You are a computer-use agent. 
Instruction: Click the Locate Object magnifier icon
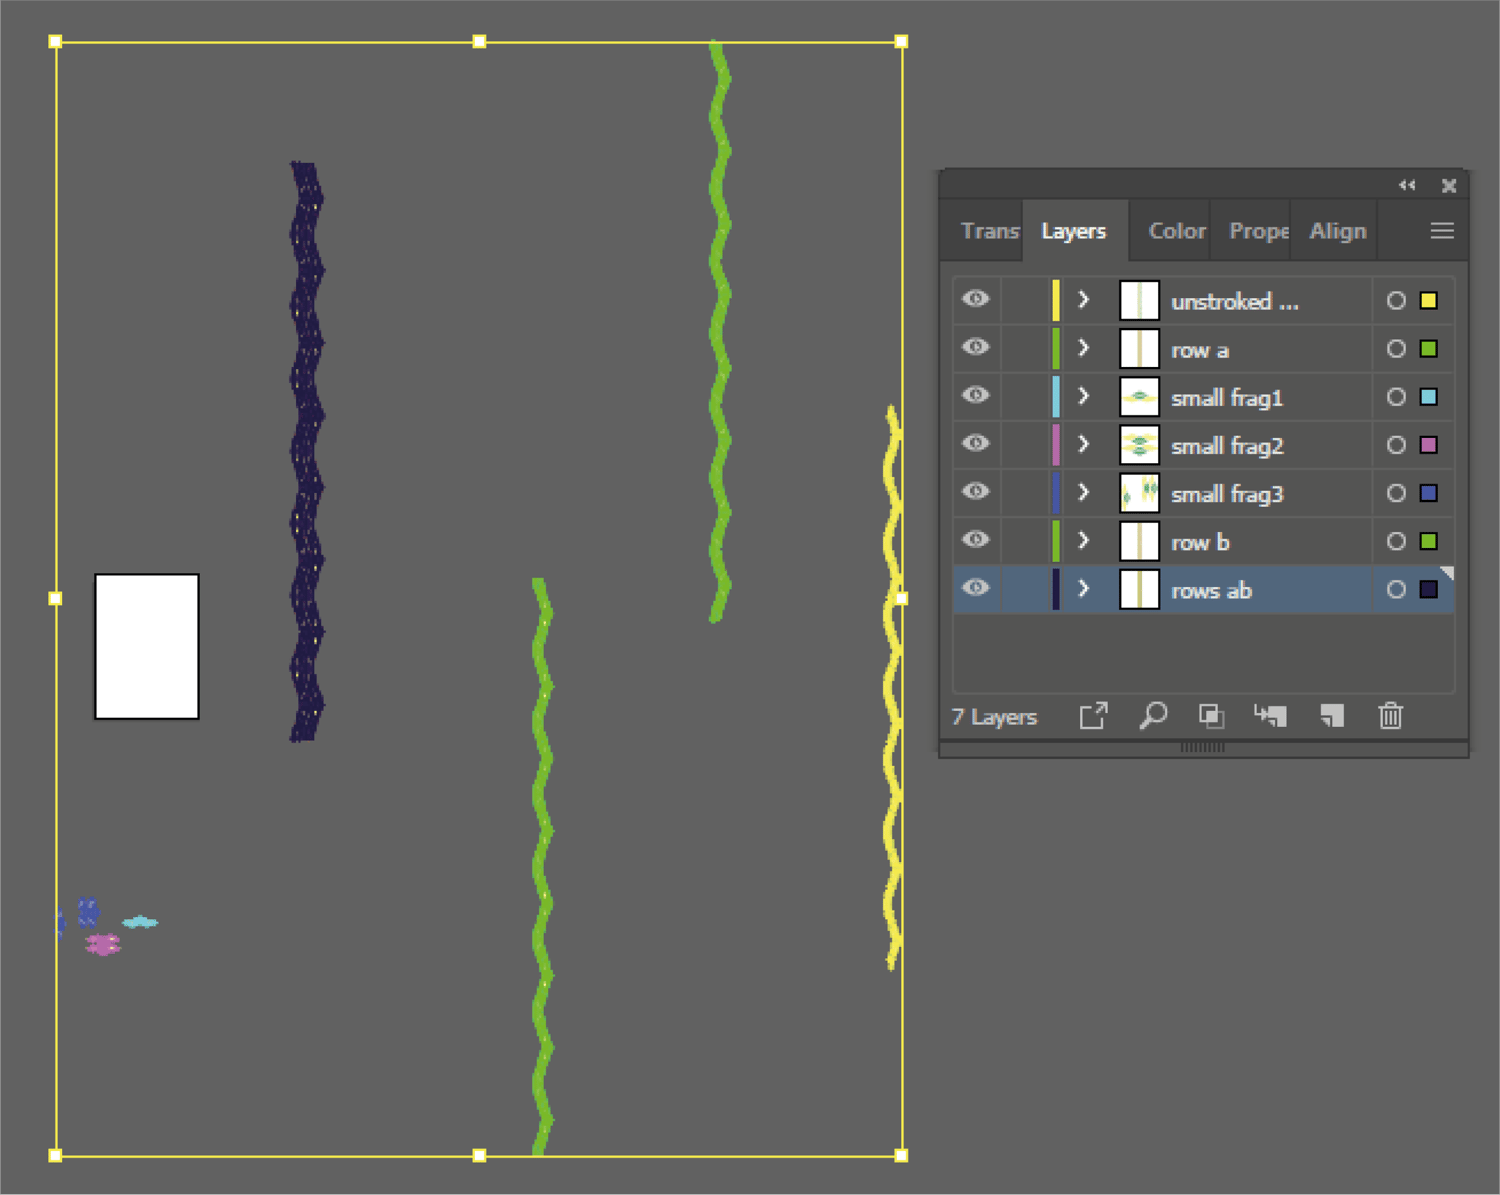click(x=1153, y=716)
